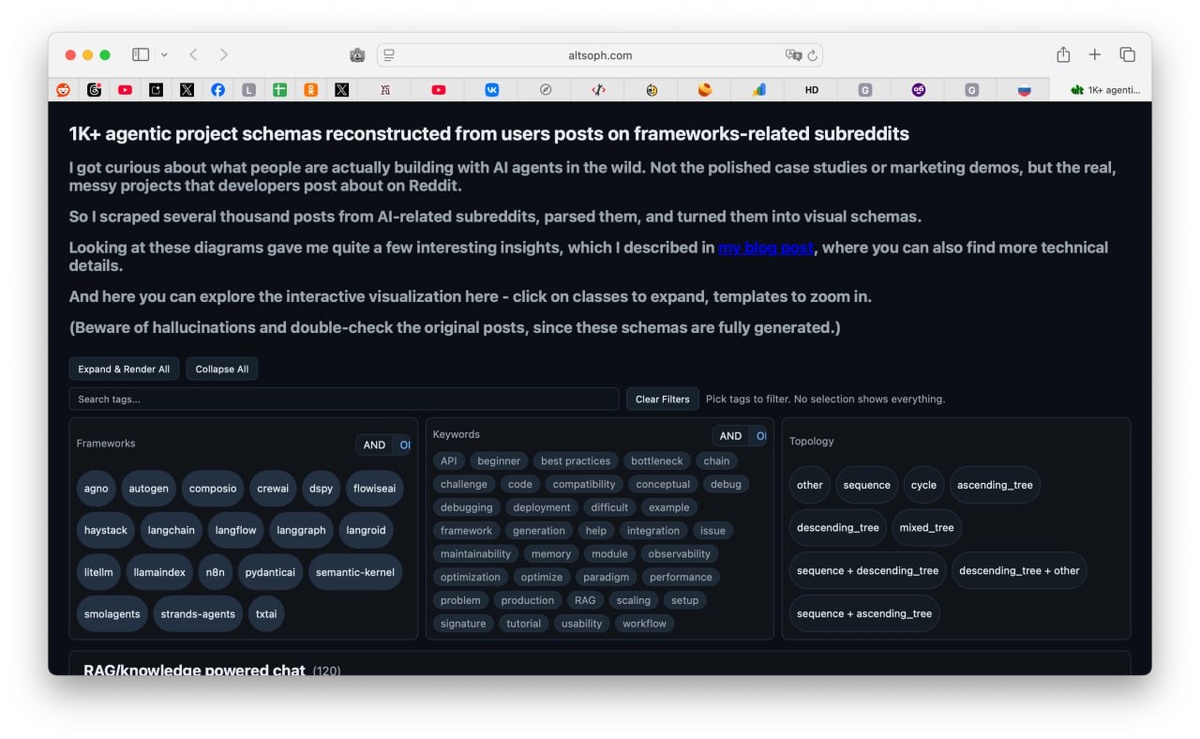Screen dimensions: 1200x739
Task: Open the orange ball pinned tab
Action: pos(705,90)
